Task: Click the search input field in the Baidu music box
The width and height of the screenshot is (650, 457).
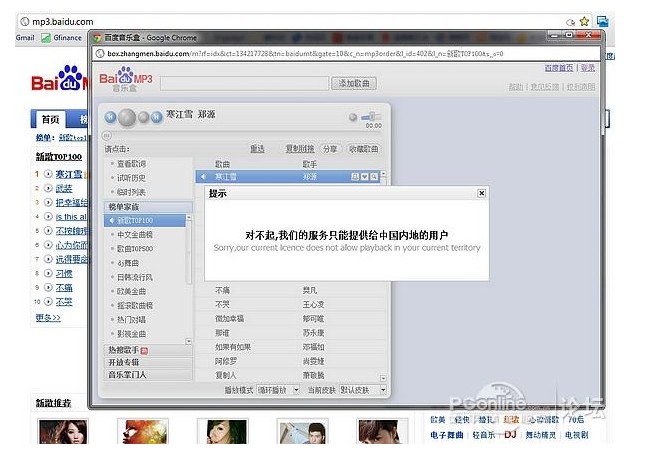Action: (245, 83)
